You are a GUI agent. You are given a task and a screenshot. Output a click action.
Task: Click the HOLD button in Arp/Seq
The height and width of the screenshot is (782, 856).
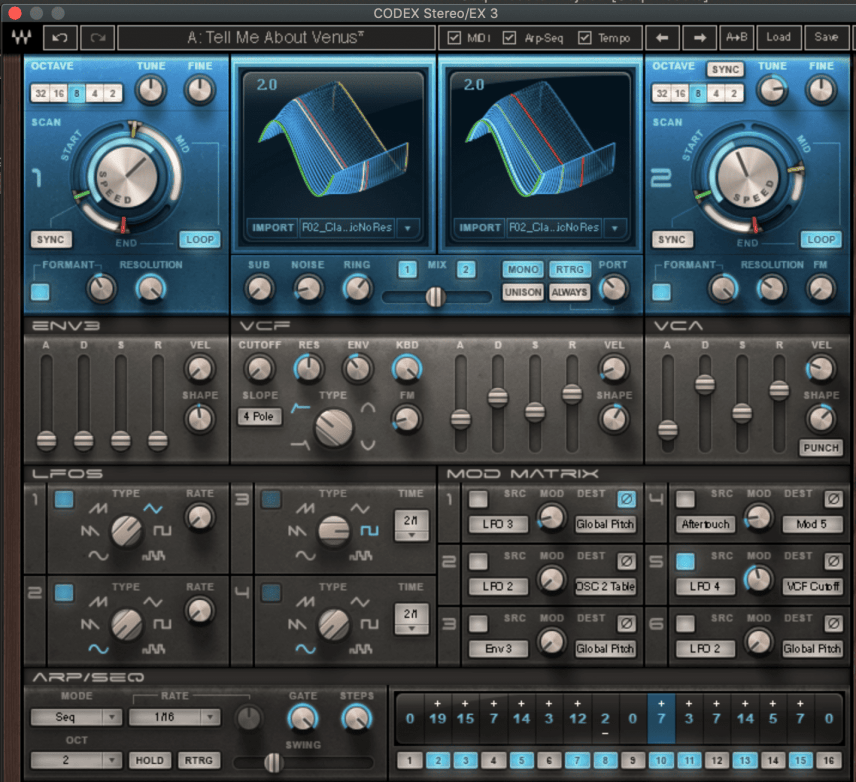point(150,760)
